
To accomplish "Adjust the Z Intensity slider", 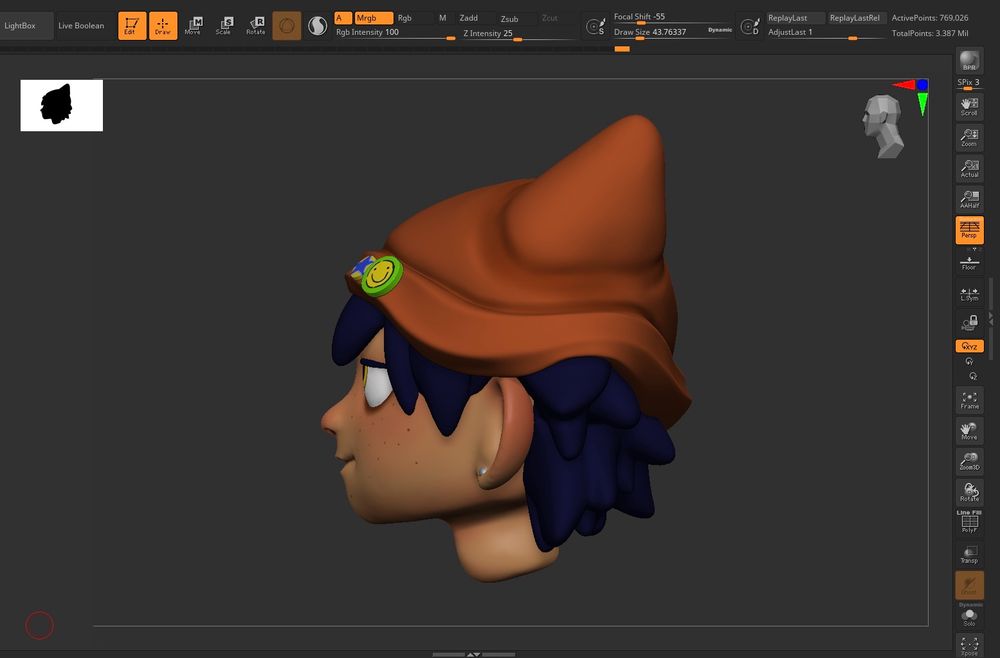I will (520, 34).
